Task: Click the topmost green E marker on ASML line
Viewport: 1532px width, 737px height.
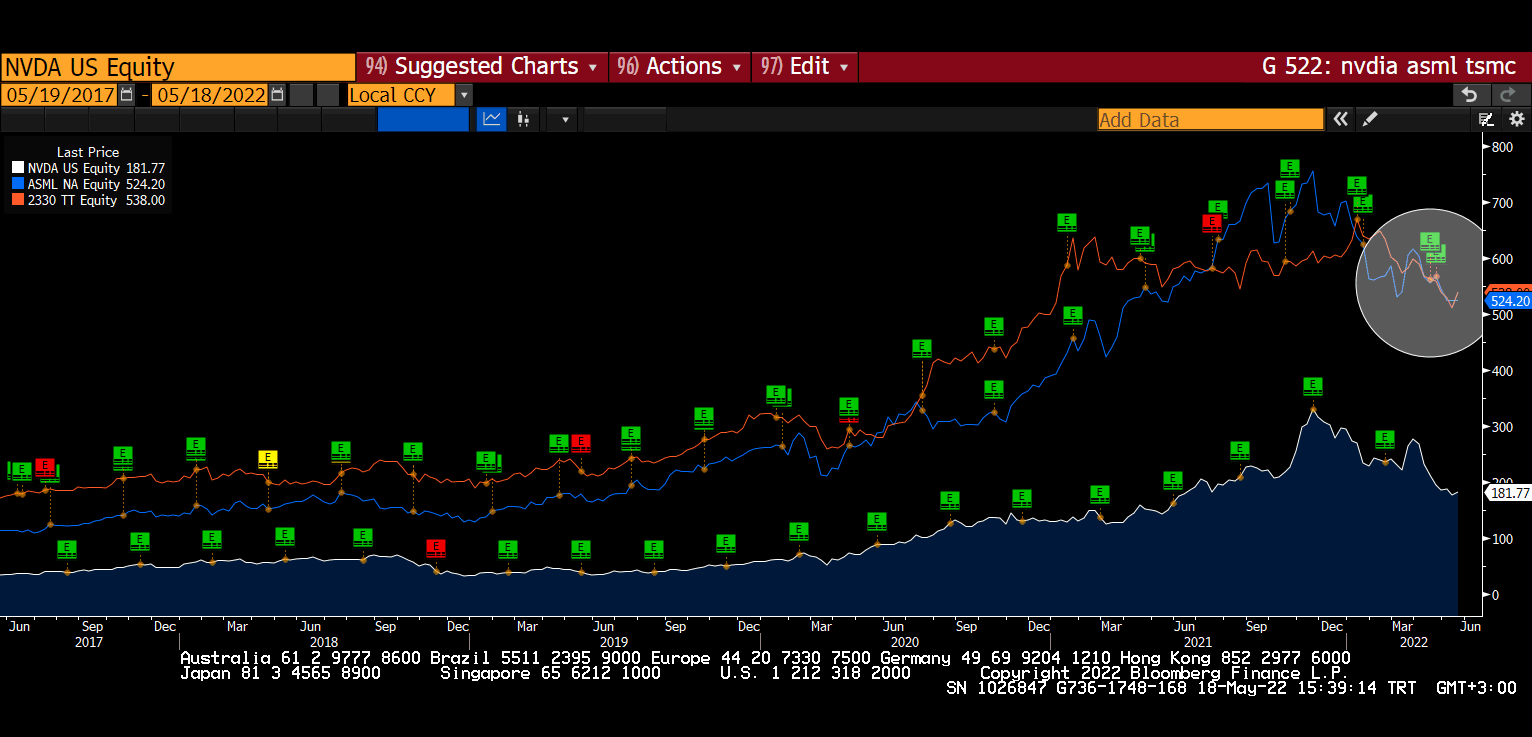Action: [1290, 168]
